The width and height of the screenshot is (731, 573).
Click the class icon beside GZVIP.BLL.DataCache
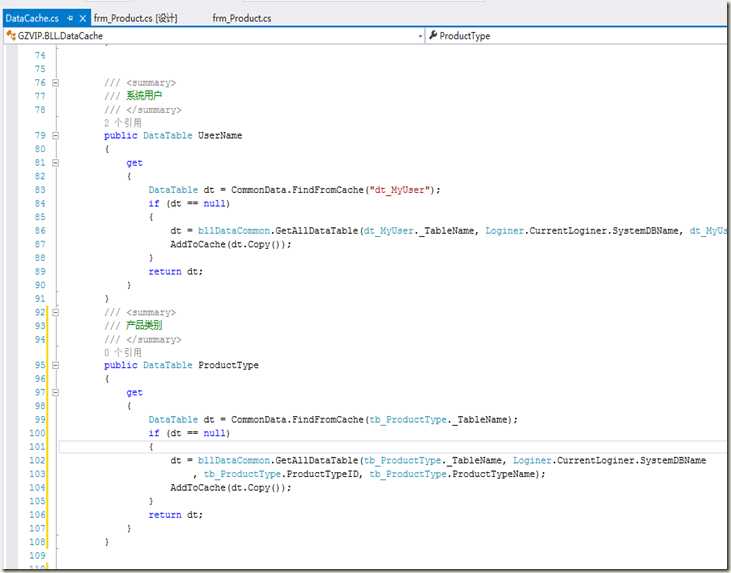pyautogui.click(x=10, y=36)
